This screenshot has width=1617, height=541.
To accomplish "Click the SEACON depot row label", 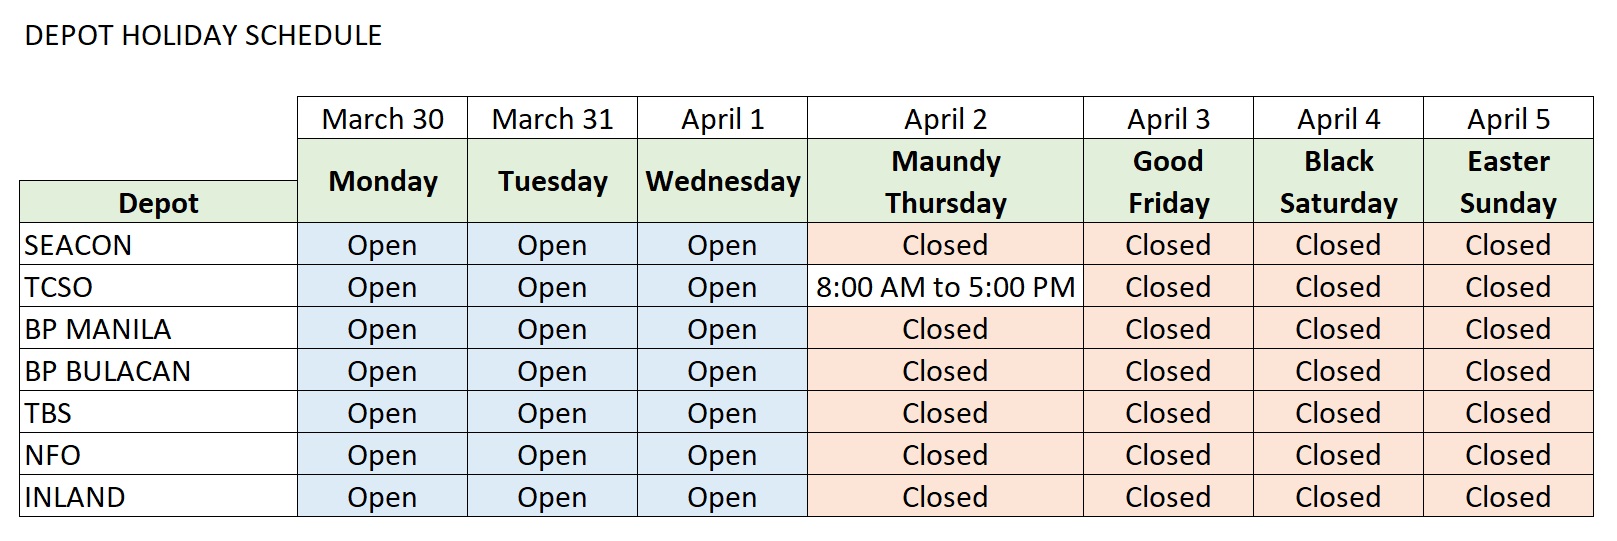I will click(x=78, y=245).
